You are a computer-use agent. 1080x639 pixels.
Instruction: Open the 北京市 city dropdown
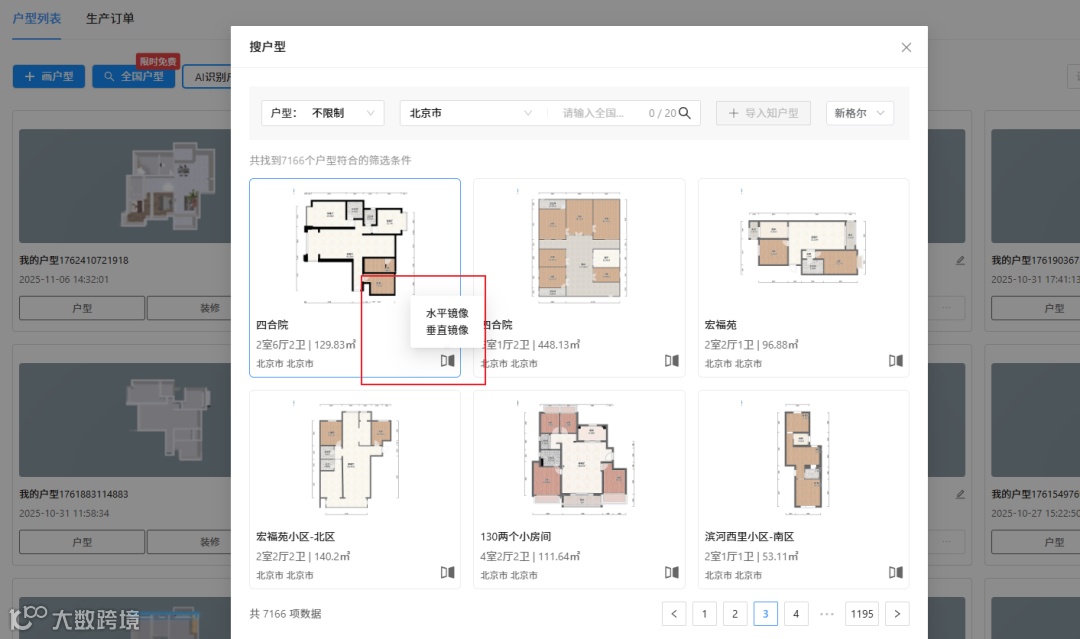click(471, 113)
